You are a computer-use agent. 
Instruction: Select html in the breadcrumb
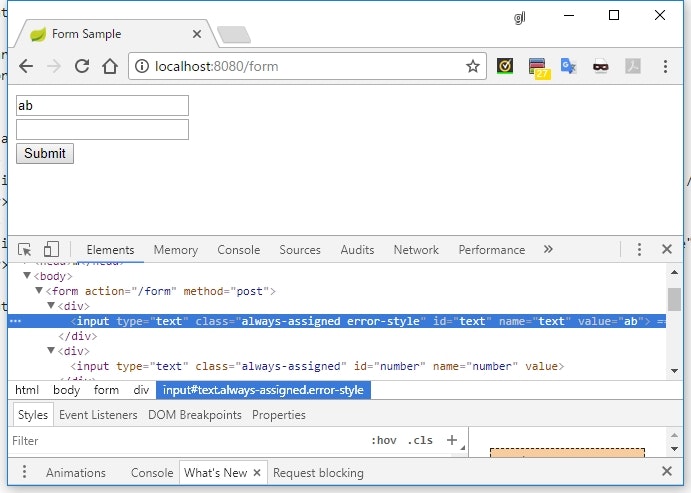tap(27, 390)
